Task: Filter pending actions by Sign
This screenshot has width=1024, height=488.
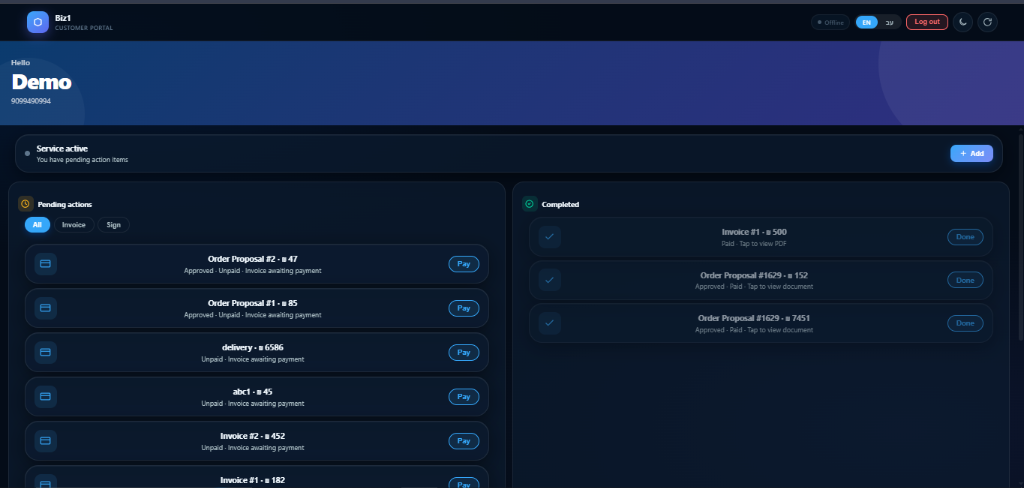Action: (114, 225)
